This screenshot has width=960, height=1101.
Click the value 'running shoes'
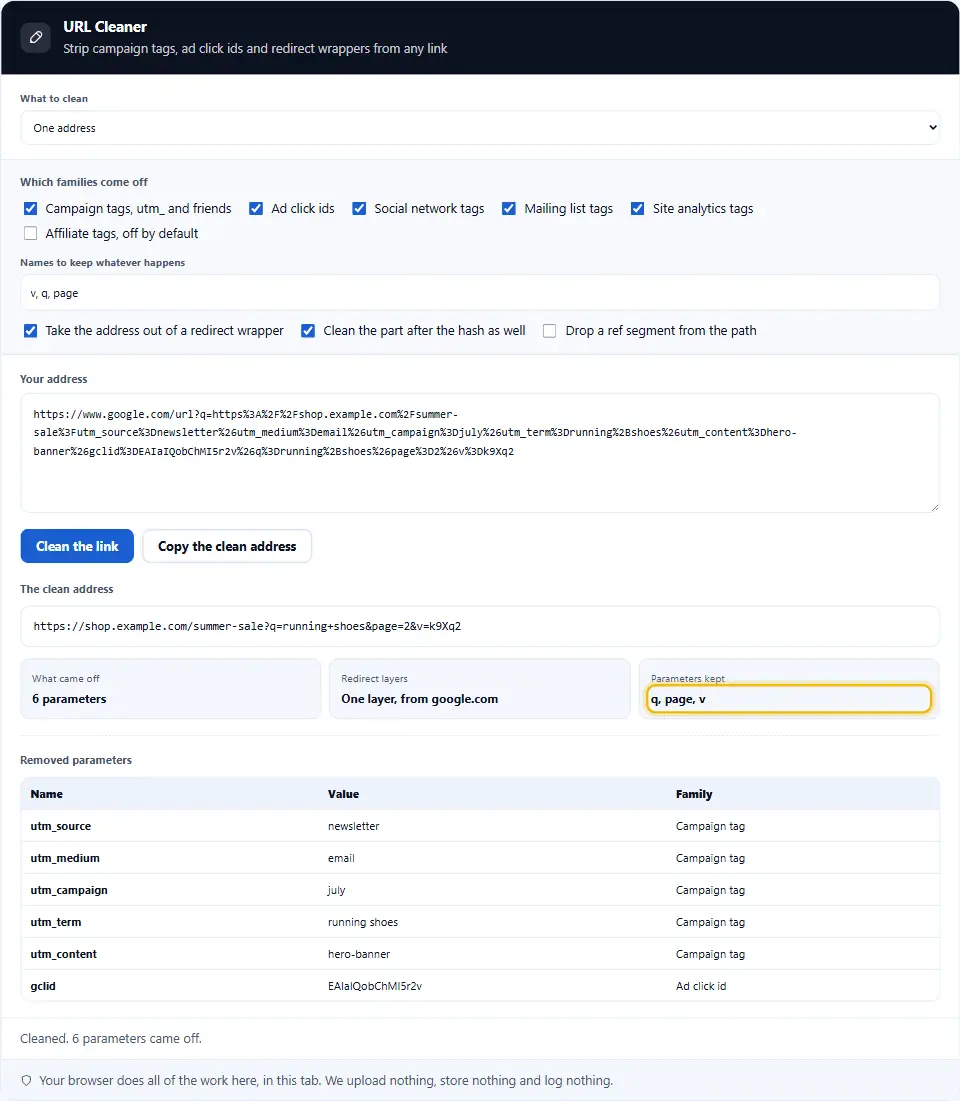pos(363,922)
